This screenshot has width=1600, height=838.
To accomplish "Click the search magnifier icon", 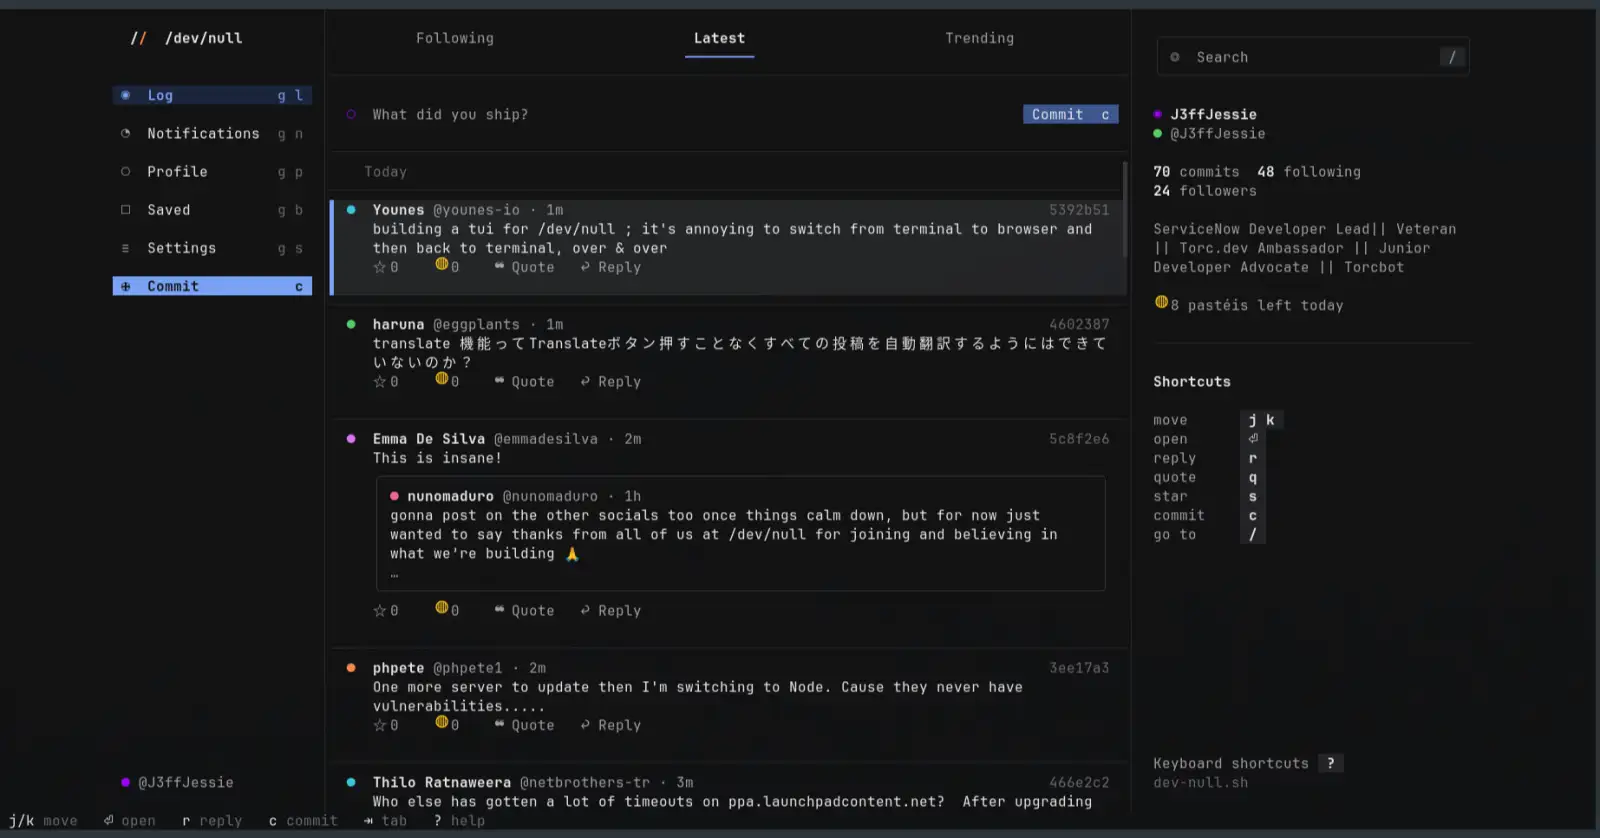I will click(x=1175, y=57).
